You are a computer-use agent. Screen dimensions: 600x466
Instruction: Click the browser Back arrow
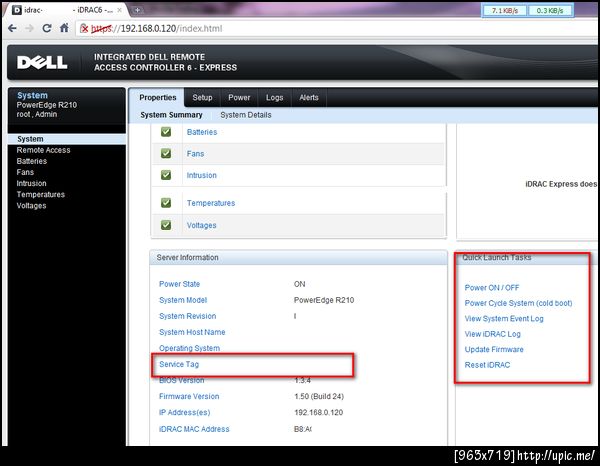pyautogui.click(x=12, y=28)
